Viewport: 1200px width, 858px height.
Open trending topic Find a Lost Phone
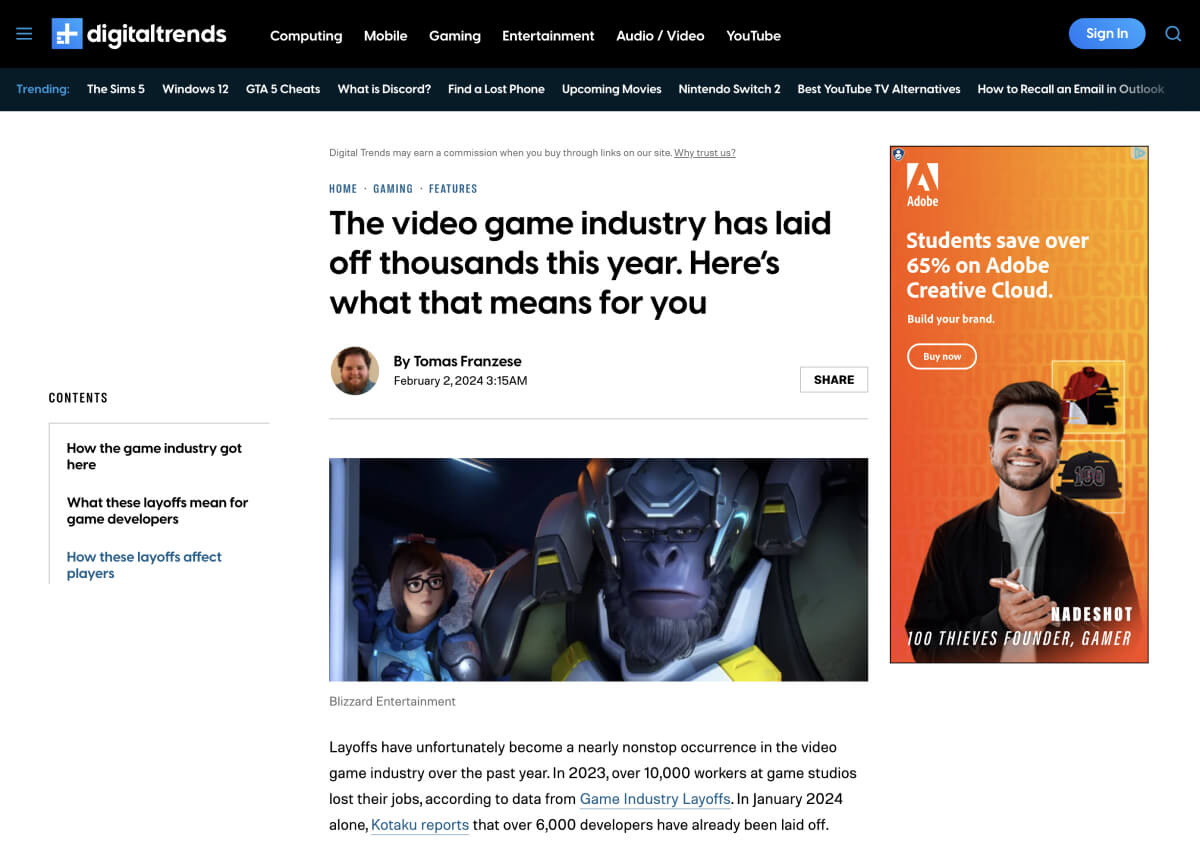[x=496, y=89]
